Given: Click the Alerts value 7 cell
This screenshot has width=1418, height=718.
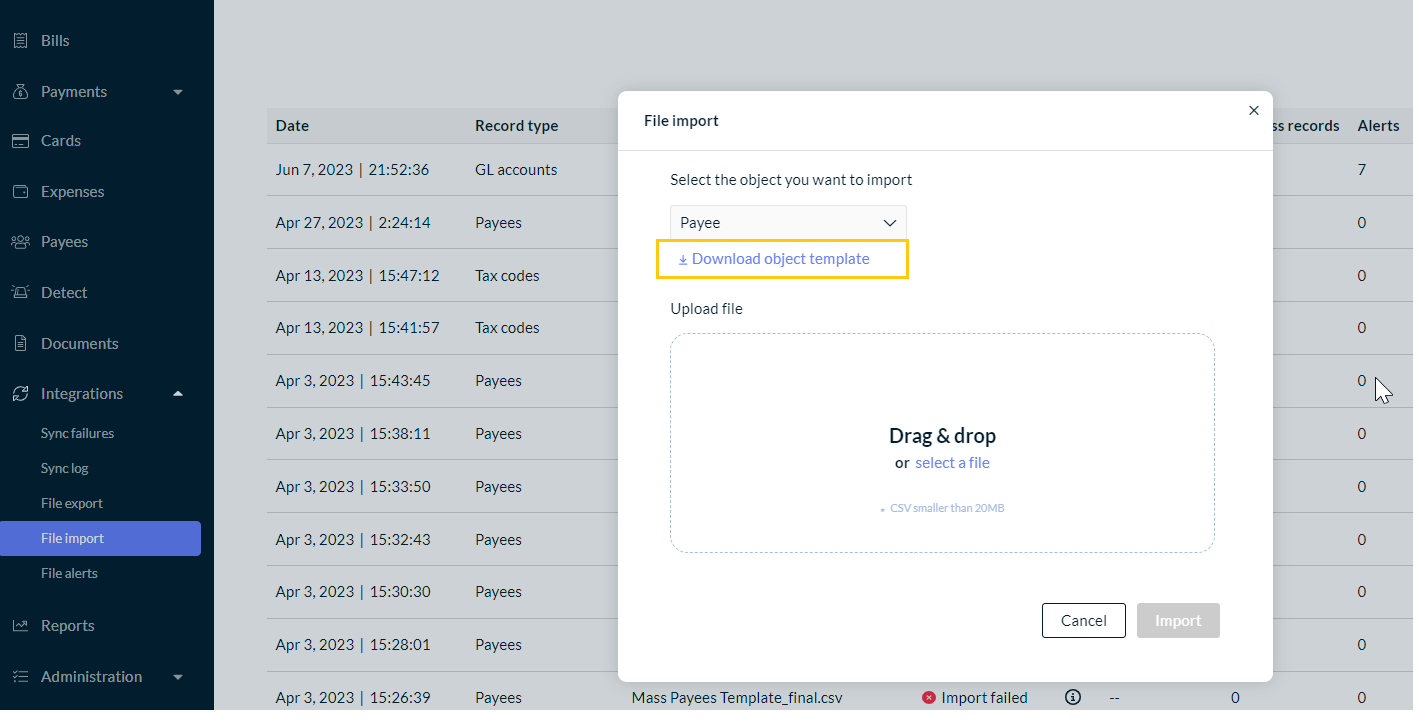Looking at the screenshot, I should coord(1362,170).
